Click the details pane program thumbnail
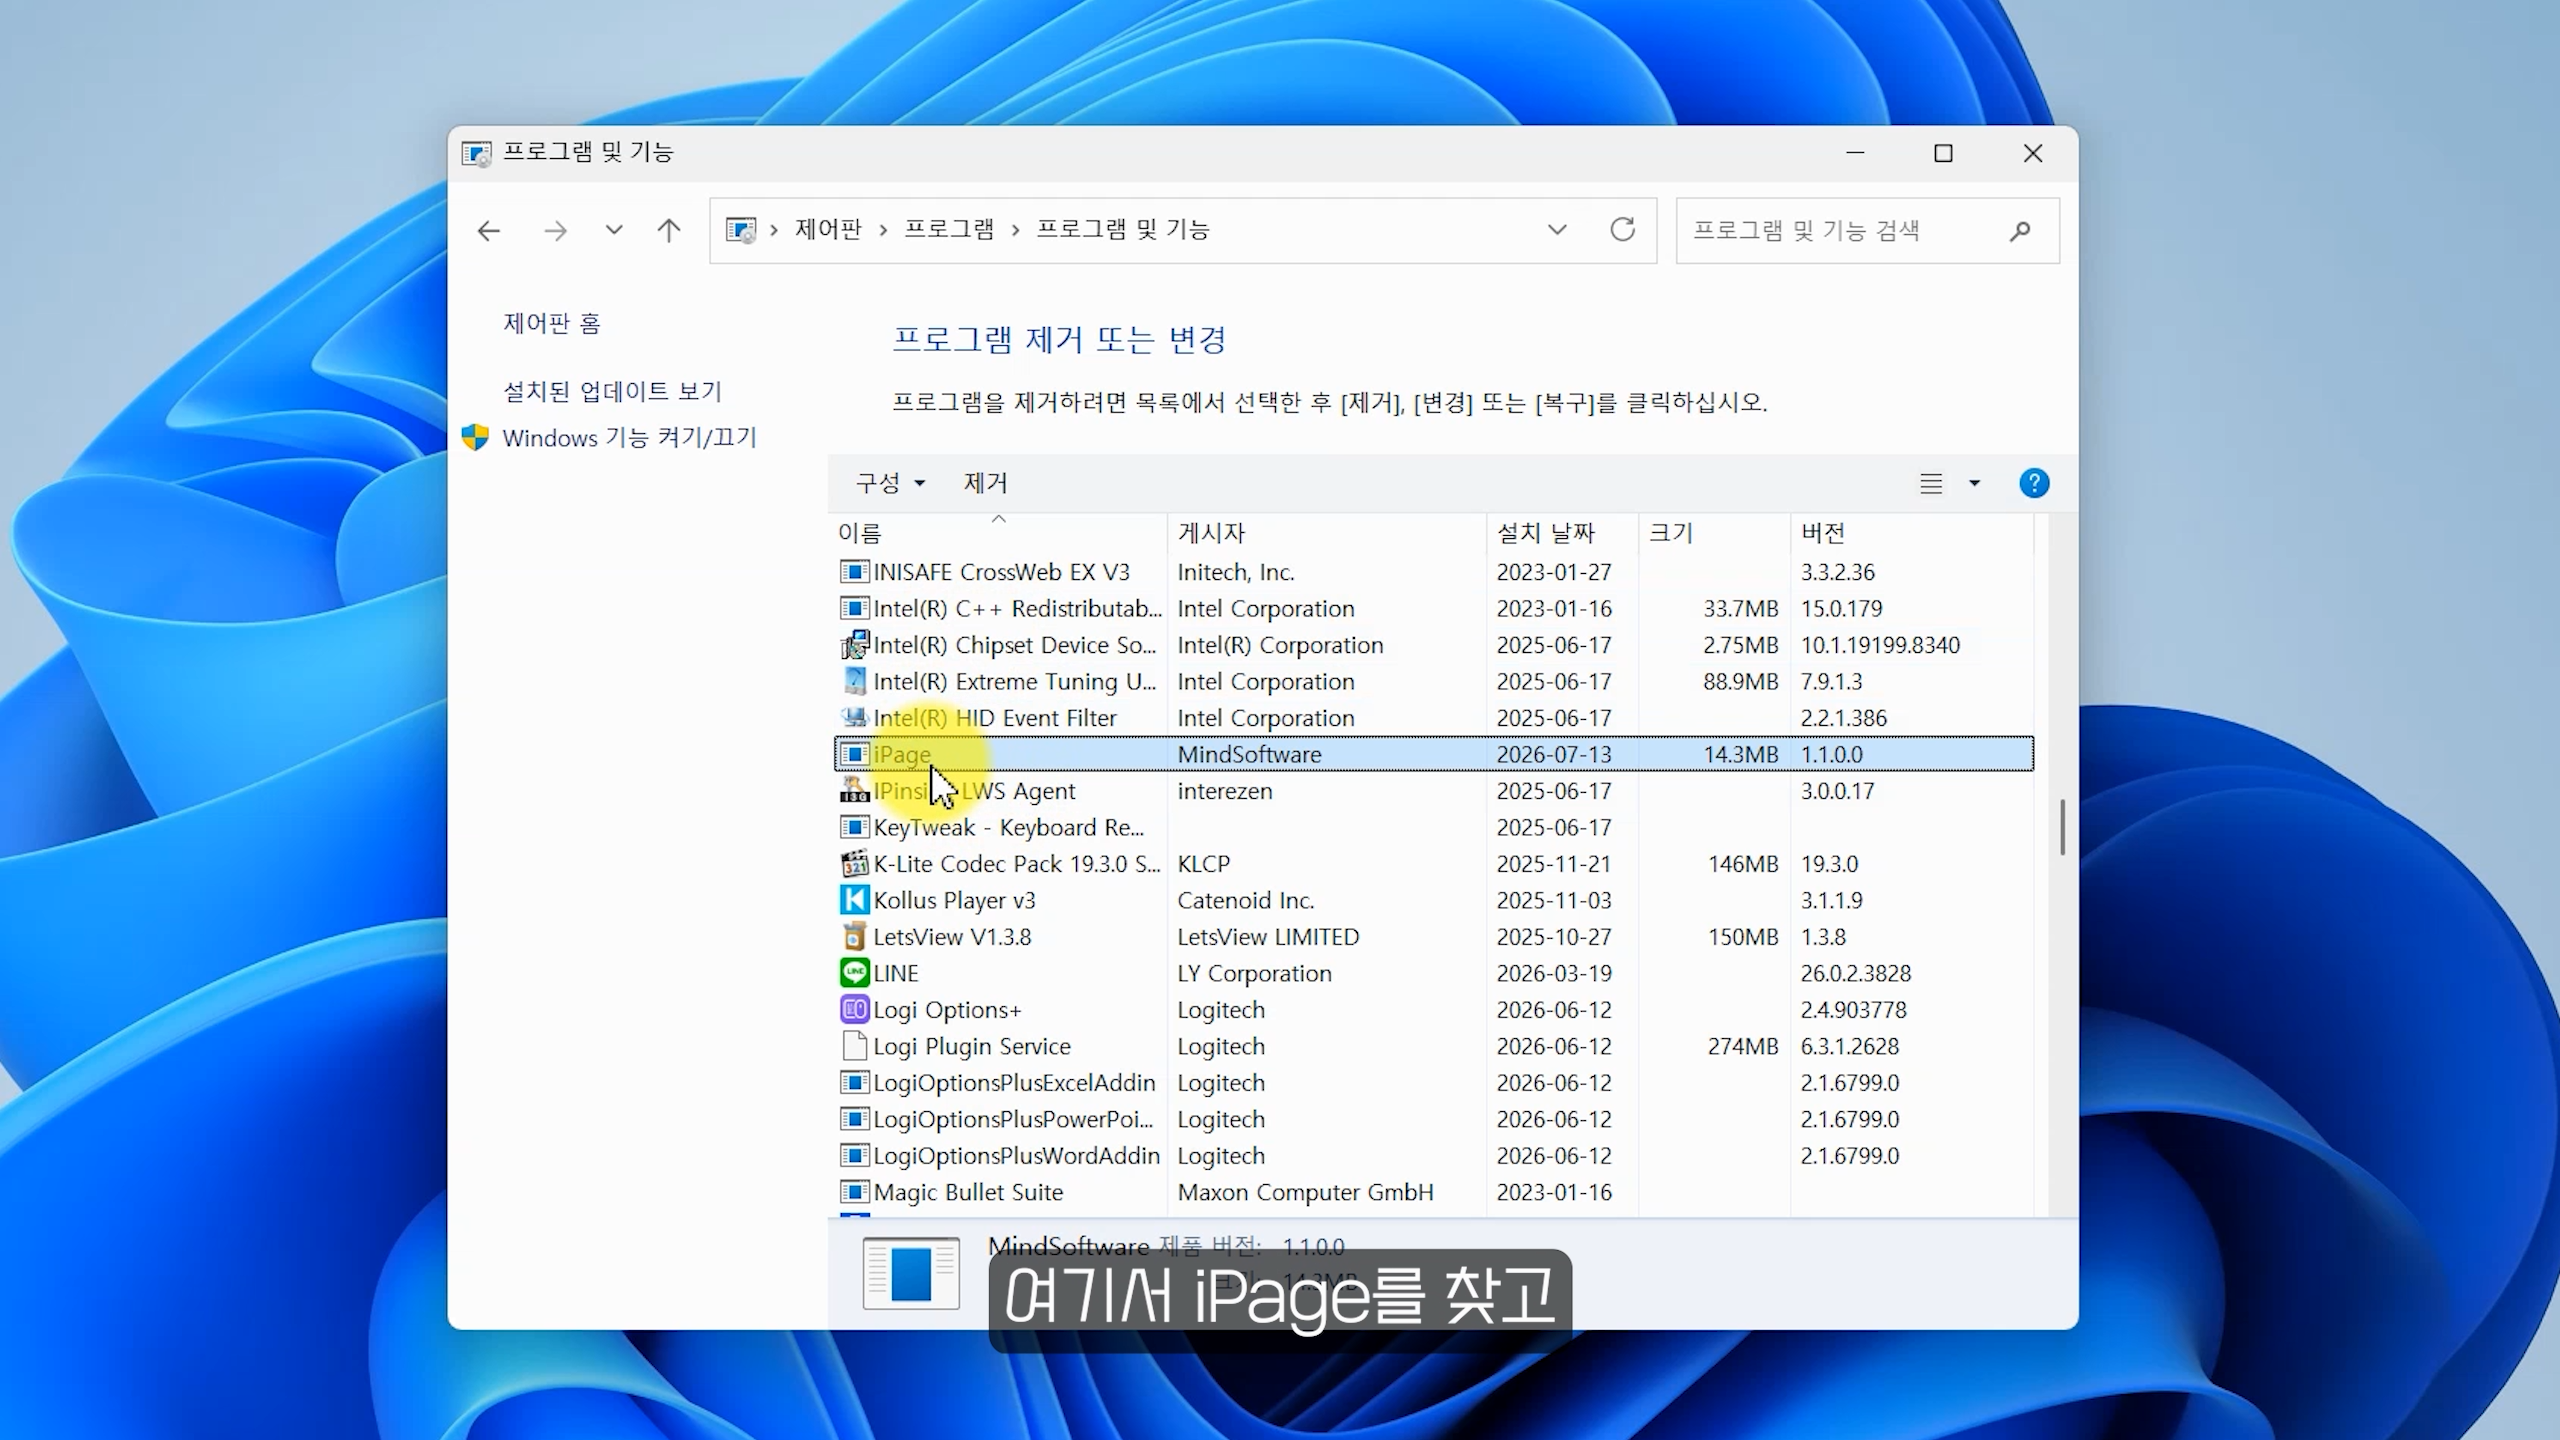This screenshot has height=1440, width=2560. 911,1273
